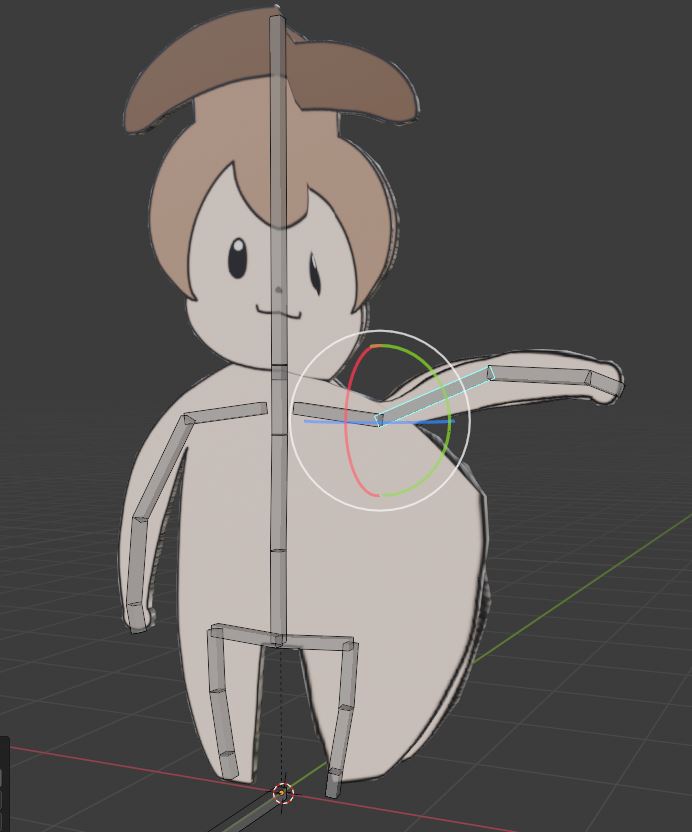Select the mid spine bone in the torso
This screenshot has height=832, width=692.
(x=279, y=493)
